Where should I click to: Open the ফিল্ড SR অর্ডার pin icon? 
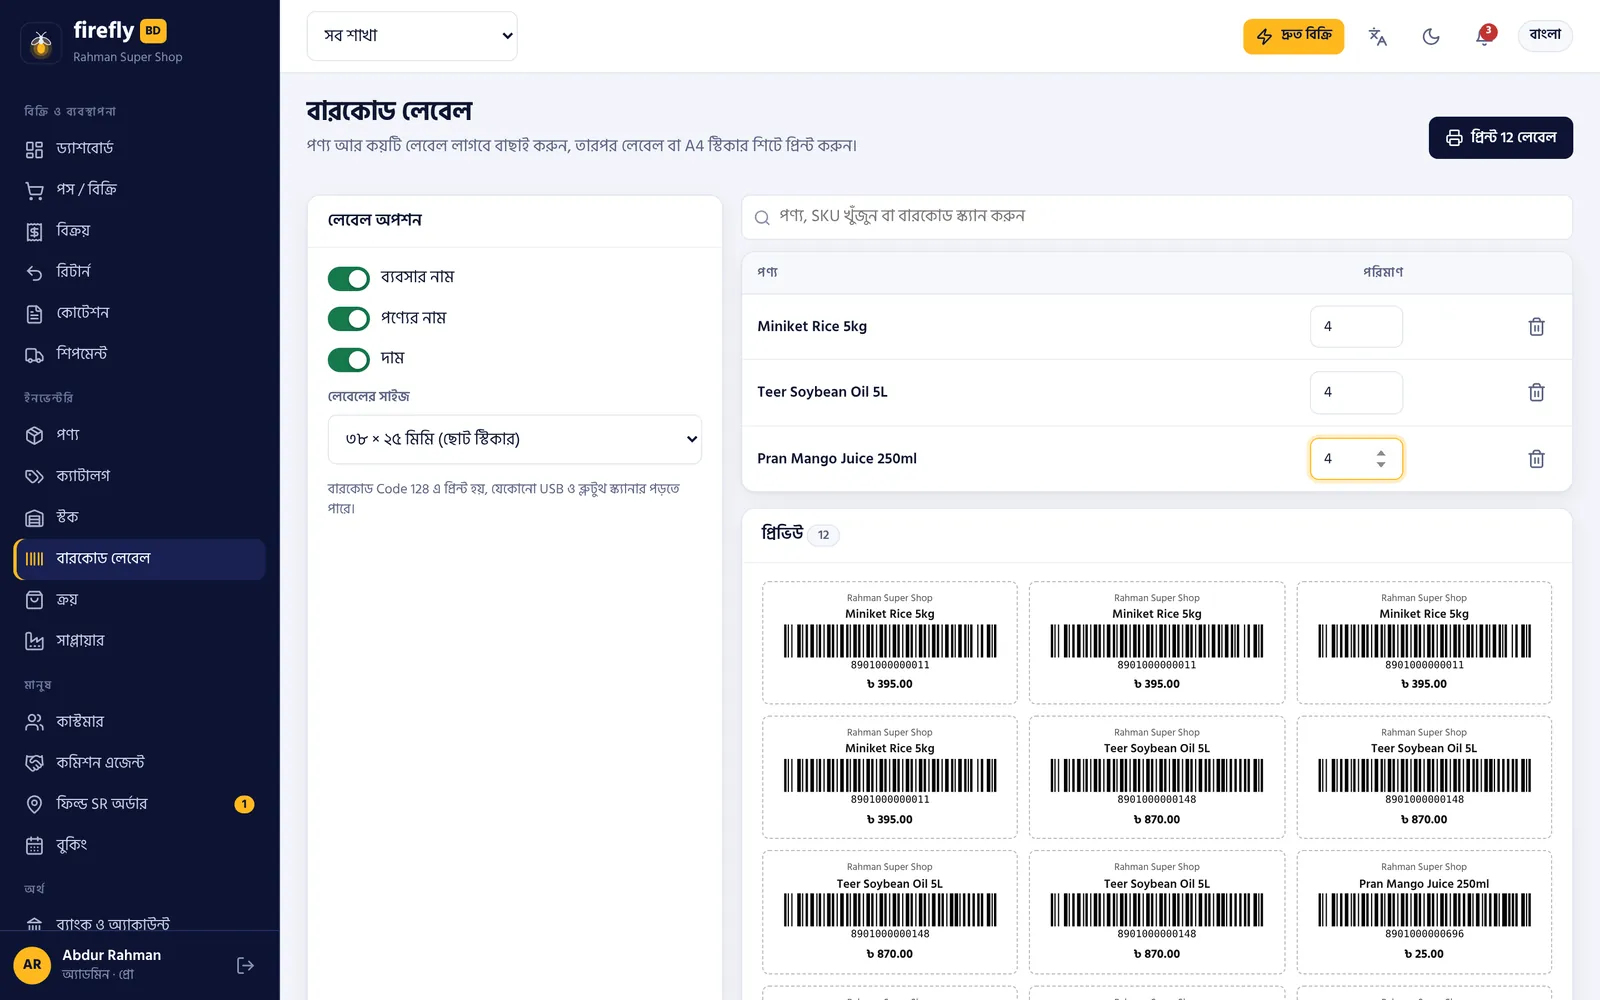pyautogui.click(x=34, y=804)
